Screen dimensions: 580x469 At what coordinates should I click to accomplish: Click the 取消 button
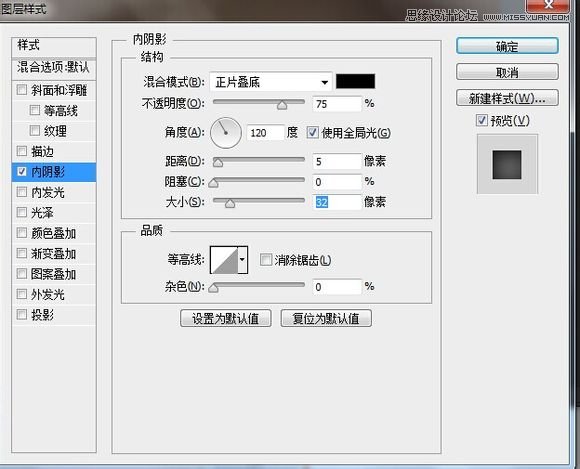(x=507, y=72)
